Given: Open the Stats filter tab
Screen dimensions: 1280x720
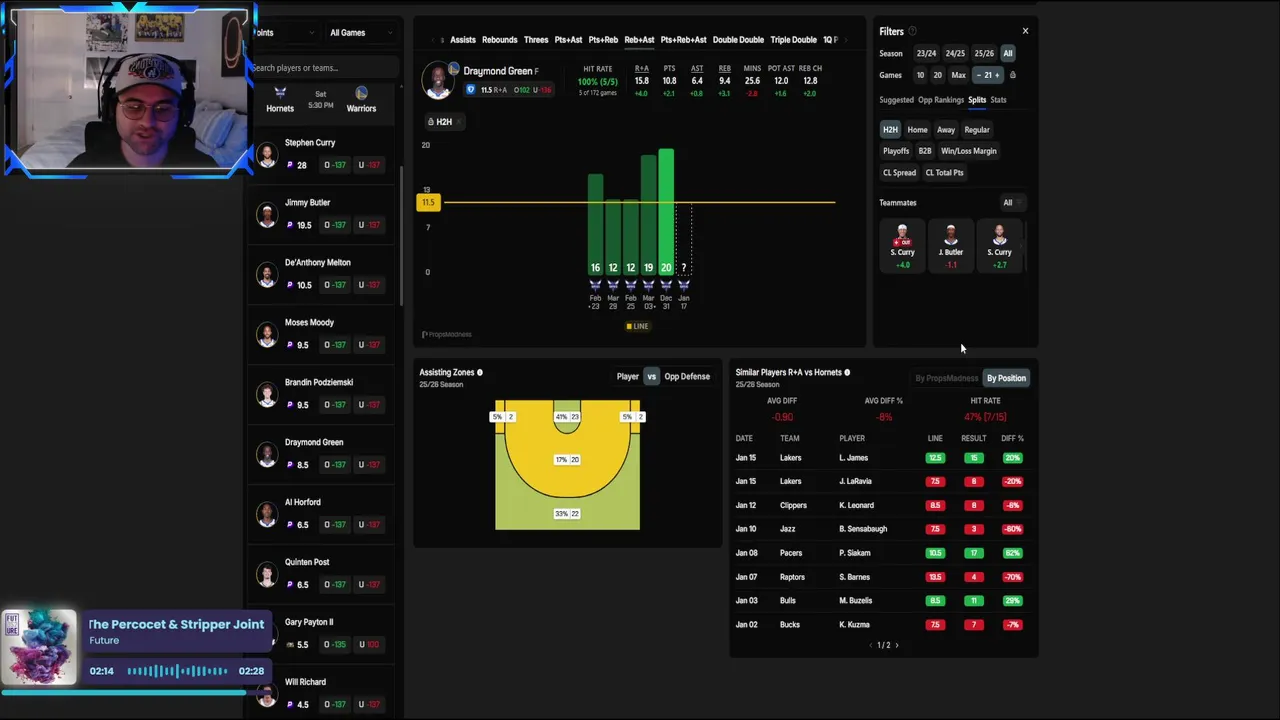Looking at the screenshot, I should point(998,100).
